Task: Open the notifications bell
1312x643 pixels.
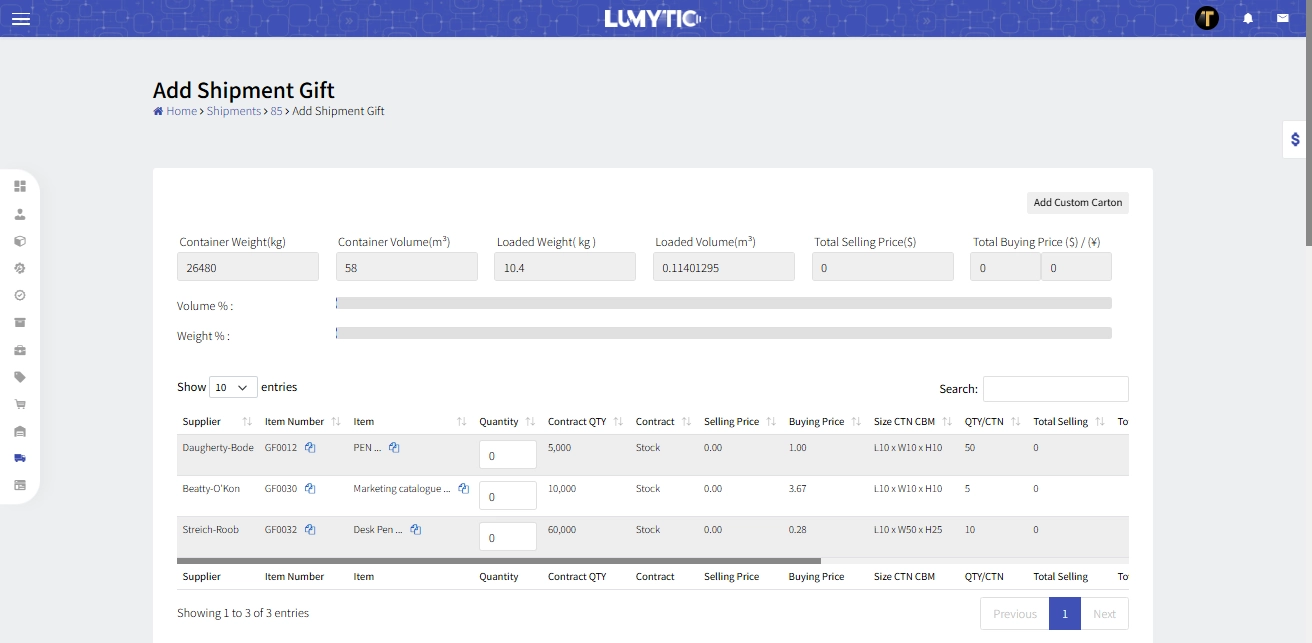Action: 1248,18
